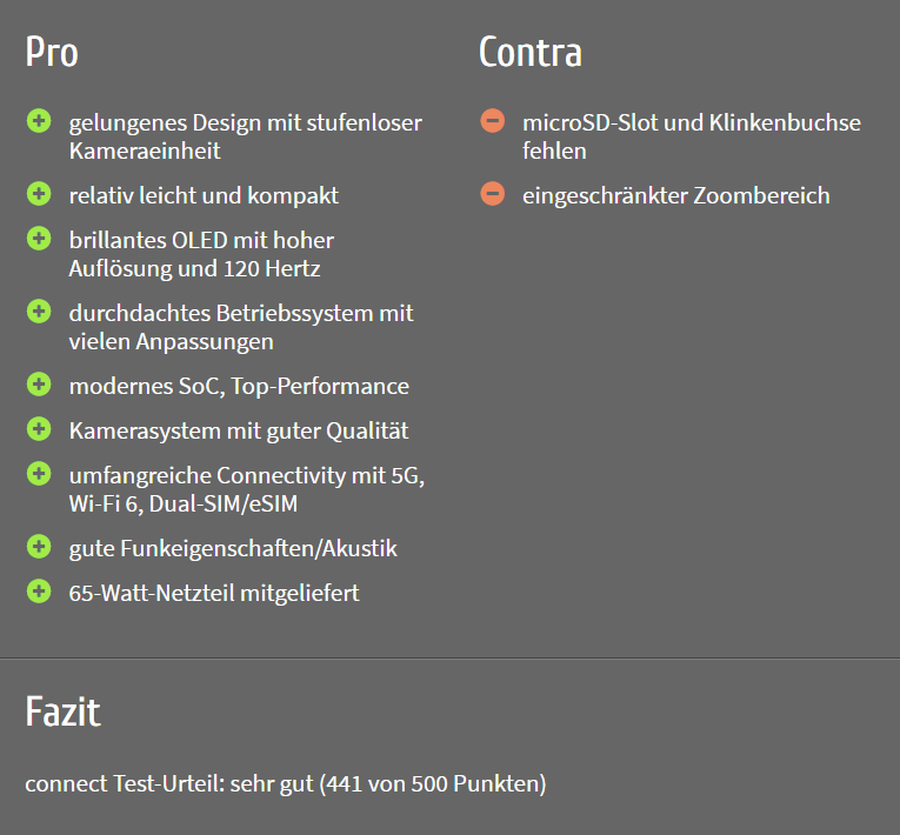Viewport: 900px width, 835px height.
Task: Select the plus icon beside '65-Watt-Netzteil mitgeliefert'
Action: point(39,591)
